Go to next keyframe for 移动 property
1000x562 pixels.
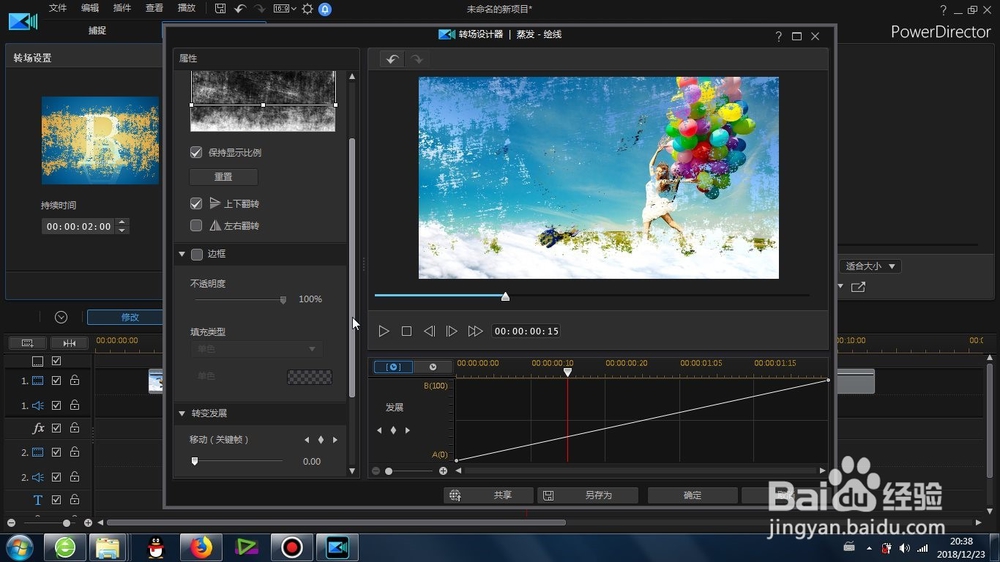click(335, 440)
